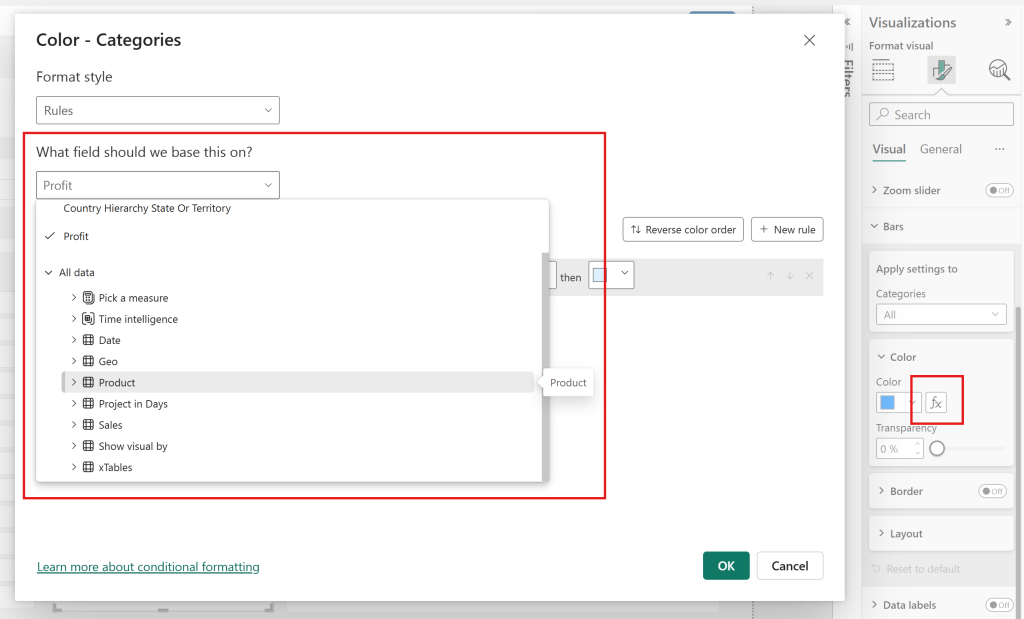The image size is (1024, 619).
Task: Click the Pick a measure calculator icon
Action: pos(88,298)
